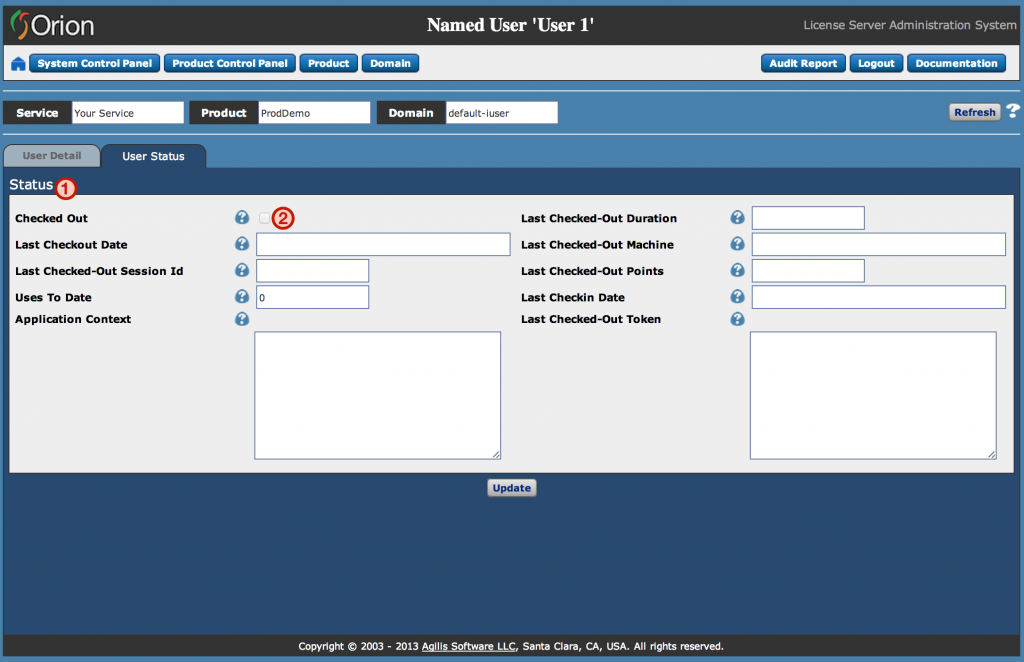
Task: Open the Audit Report page
Action: click(x=803, y=63)
